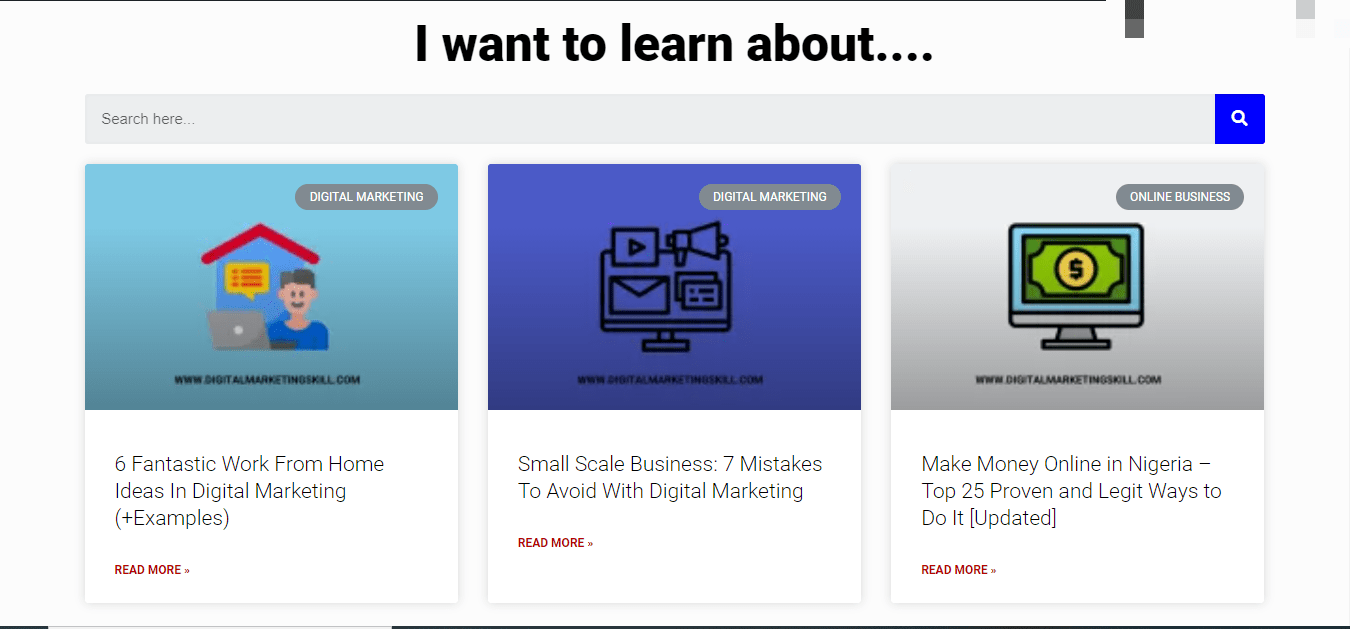
Task: Click Read More under Small Scale Business article
Action: pyautogui.click(x=555, y=543)
